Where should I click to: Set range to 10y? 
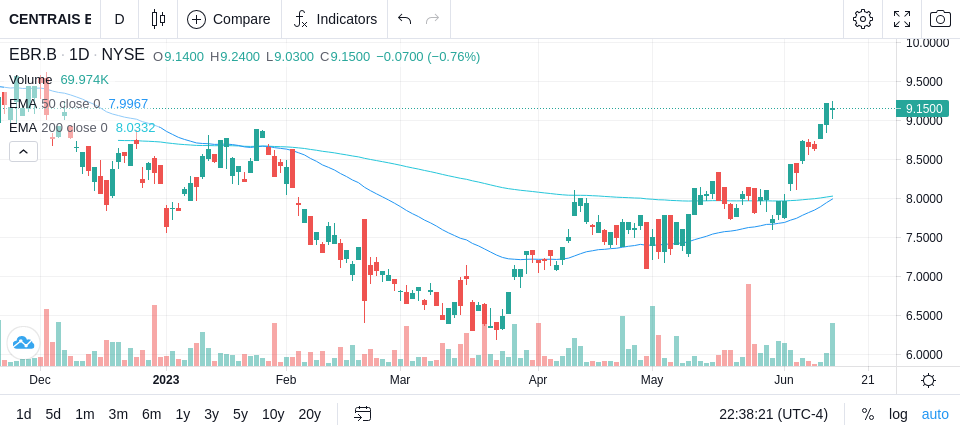[x=272, y=414]
